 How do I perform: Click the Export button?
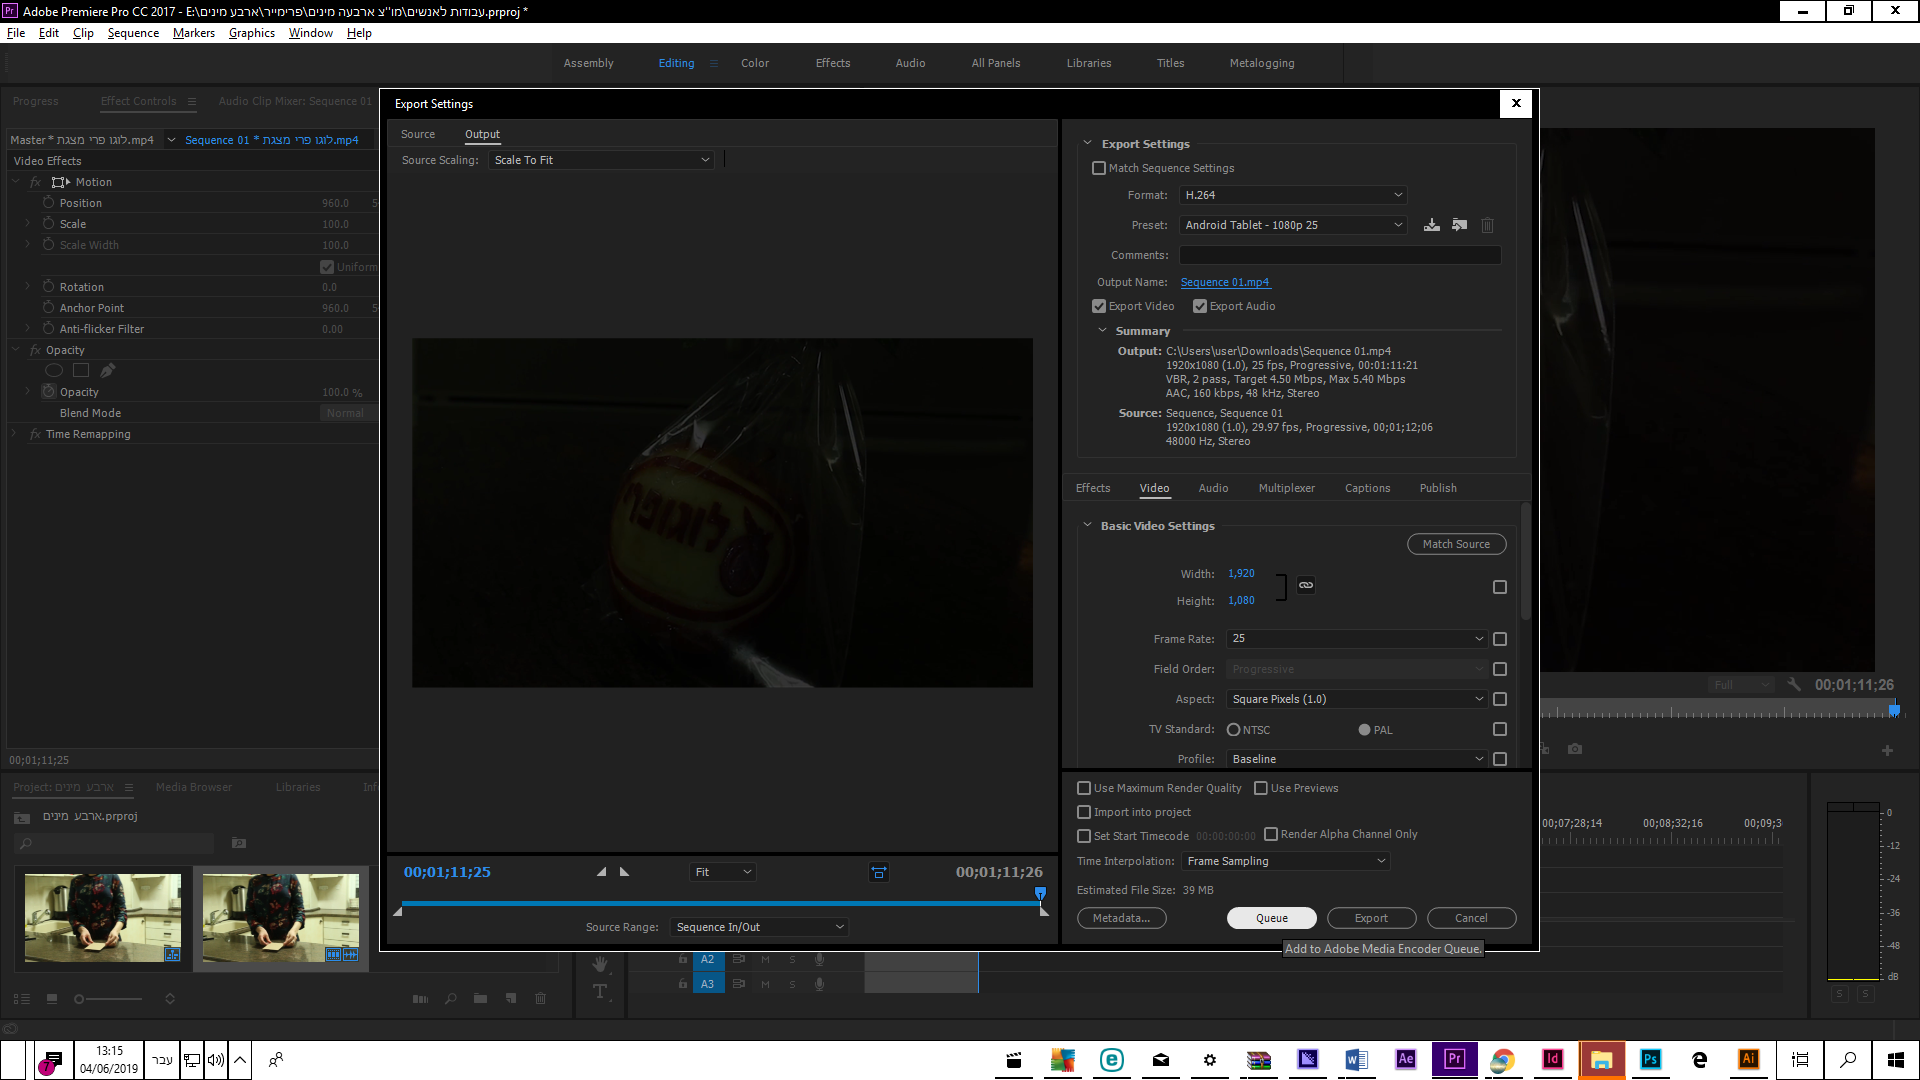click(1371, 918)
